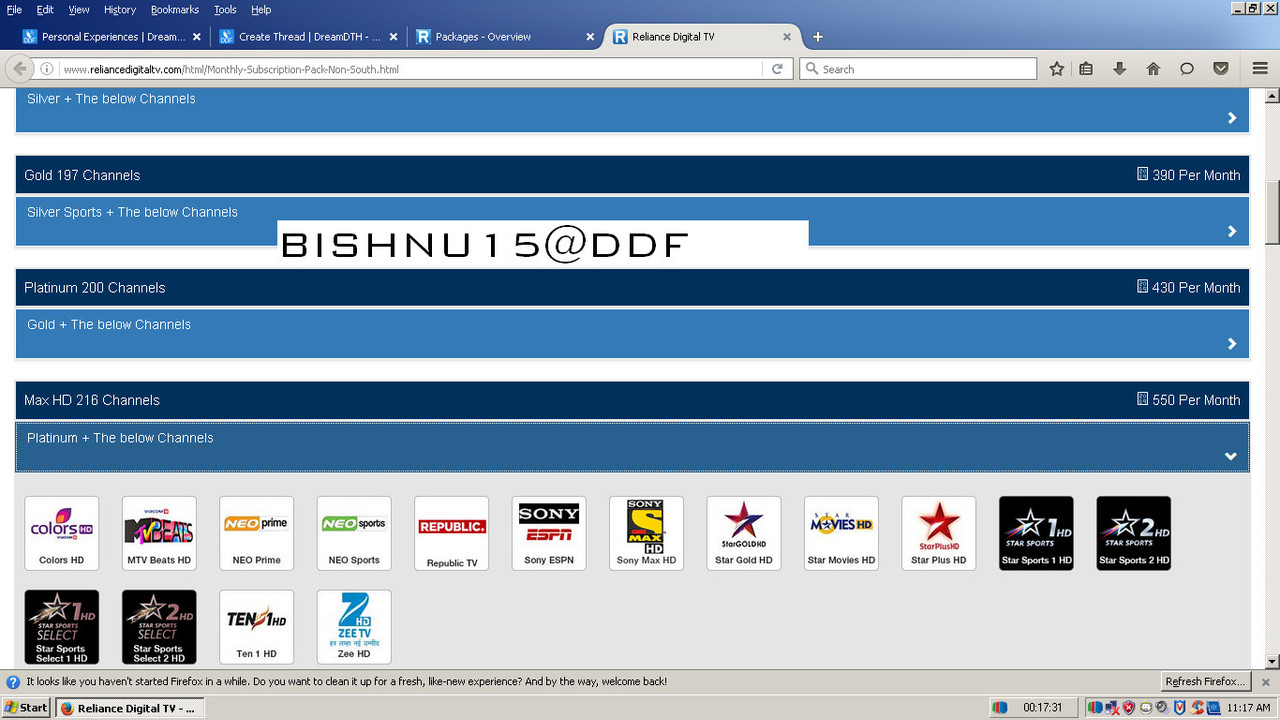Click the Gold 197 Channels pack header
Screen dimensions: 1280x720
pos(632,175)
